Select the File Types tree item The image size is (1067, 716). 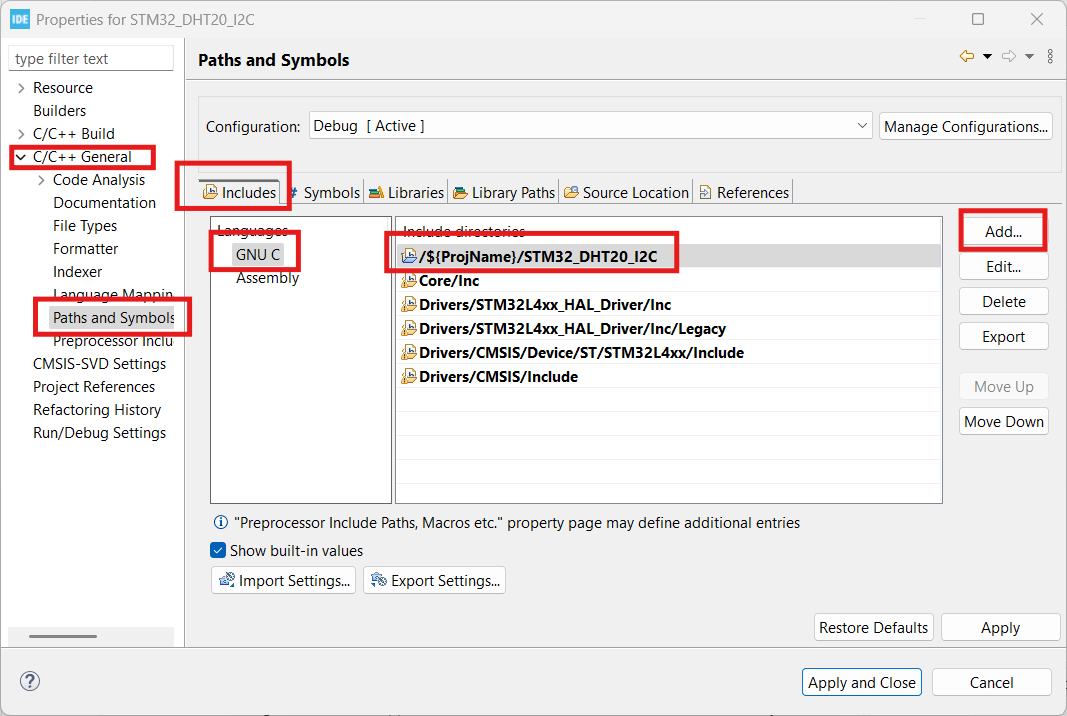[84, 226]
